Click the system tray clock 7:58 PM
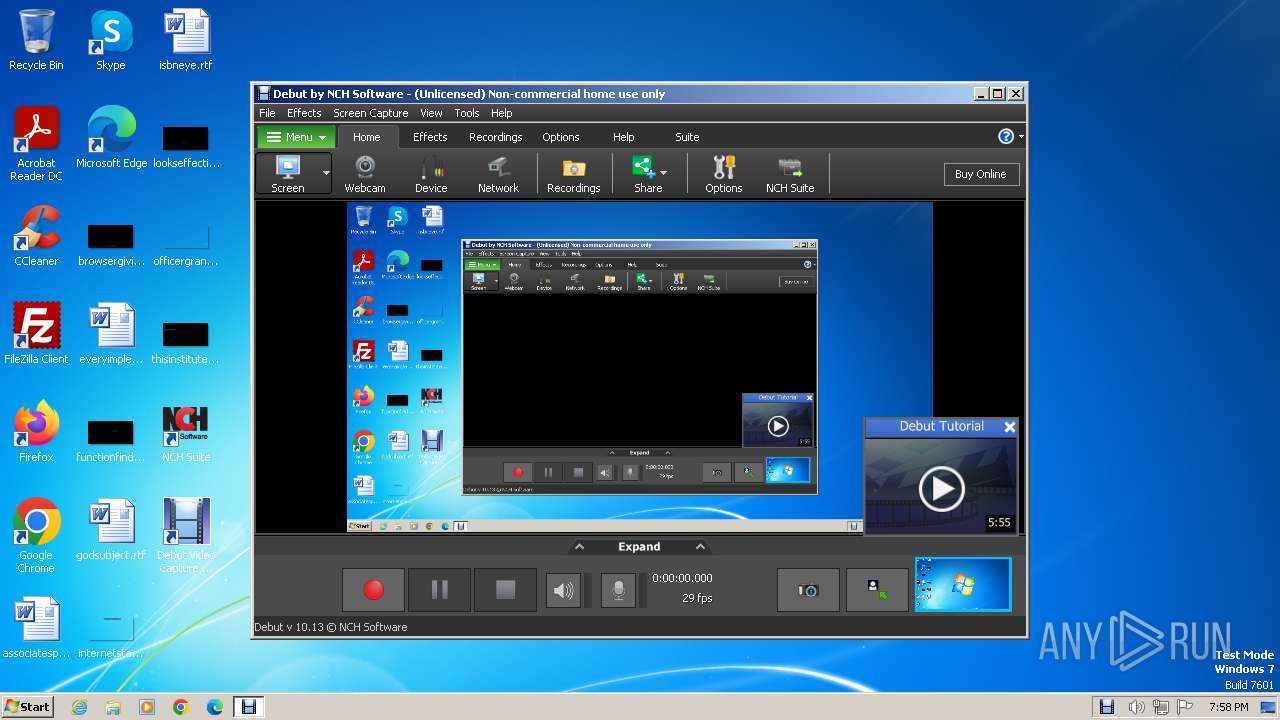 coord(1228,707)
